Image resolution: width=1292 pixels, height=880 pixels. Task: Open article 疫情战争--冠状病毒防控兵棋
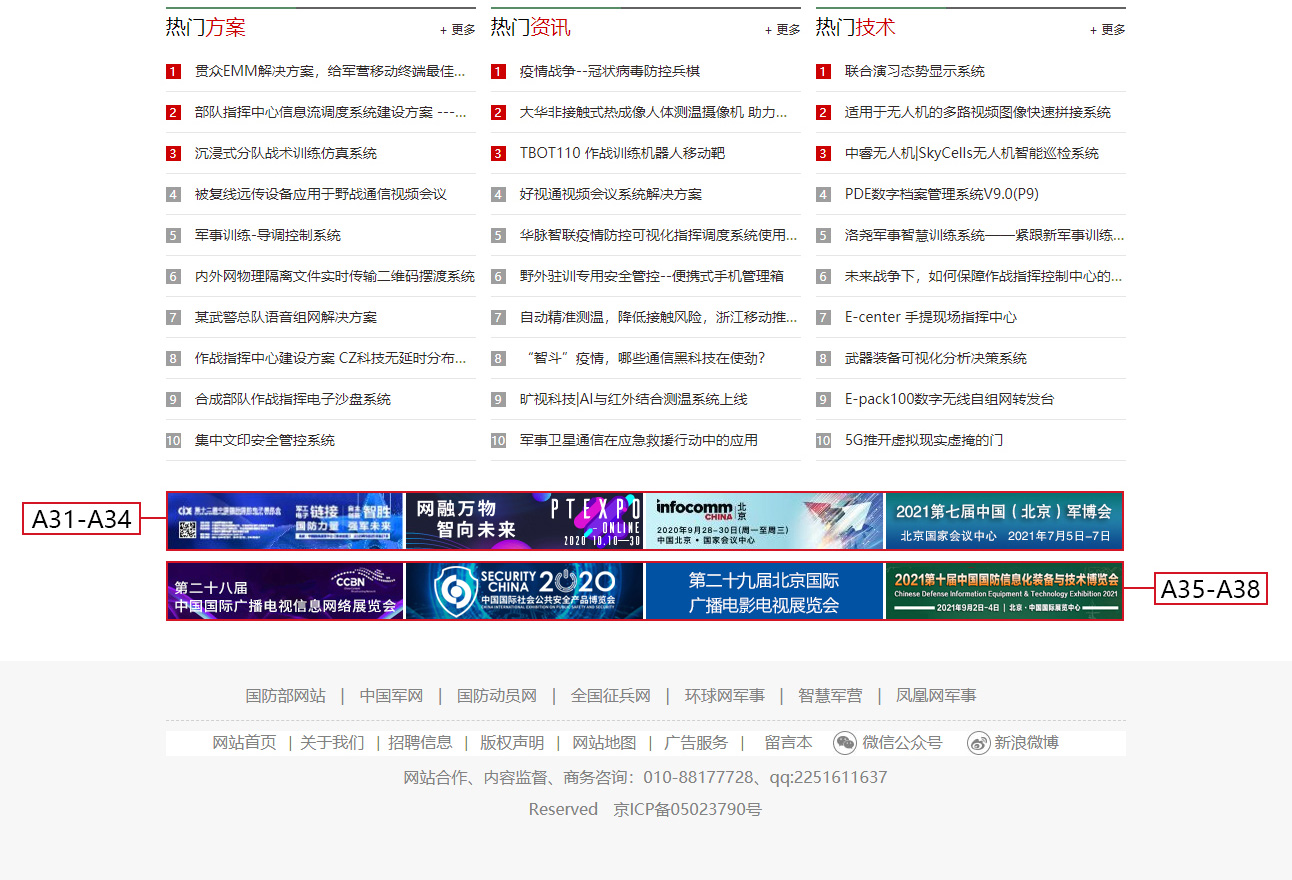pyautogui.click(x=609, y=71)
